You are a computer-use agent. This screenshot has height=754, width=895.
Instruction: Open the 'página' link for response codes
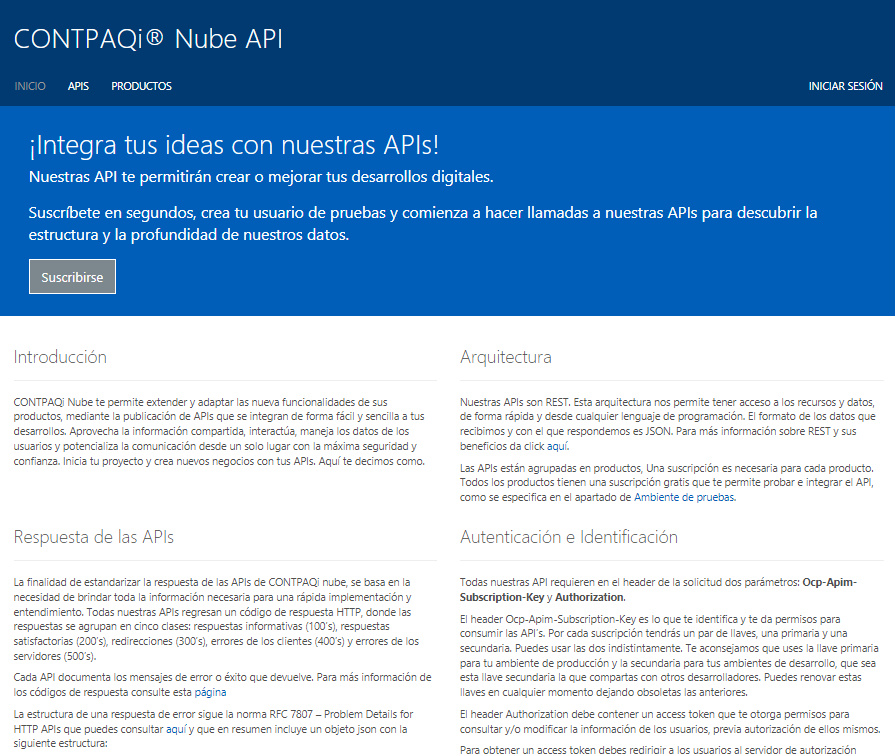pos(210,692)
